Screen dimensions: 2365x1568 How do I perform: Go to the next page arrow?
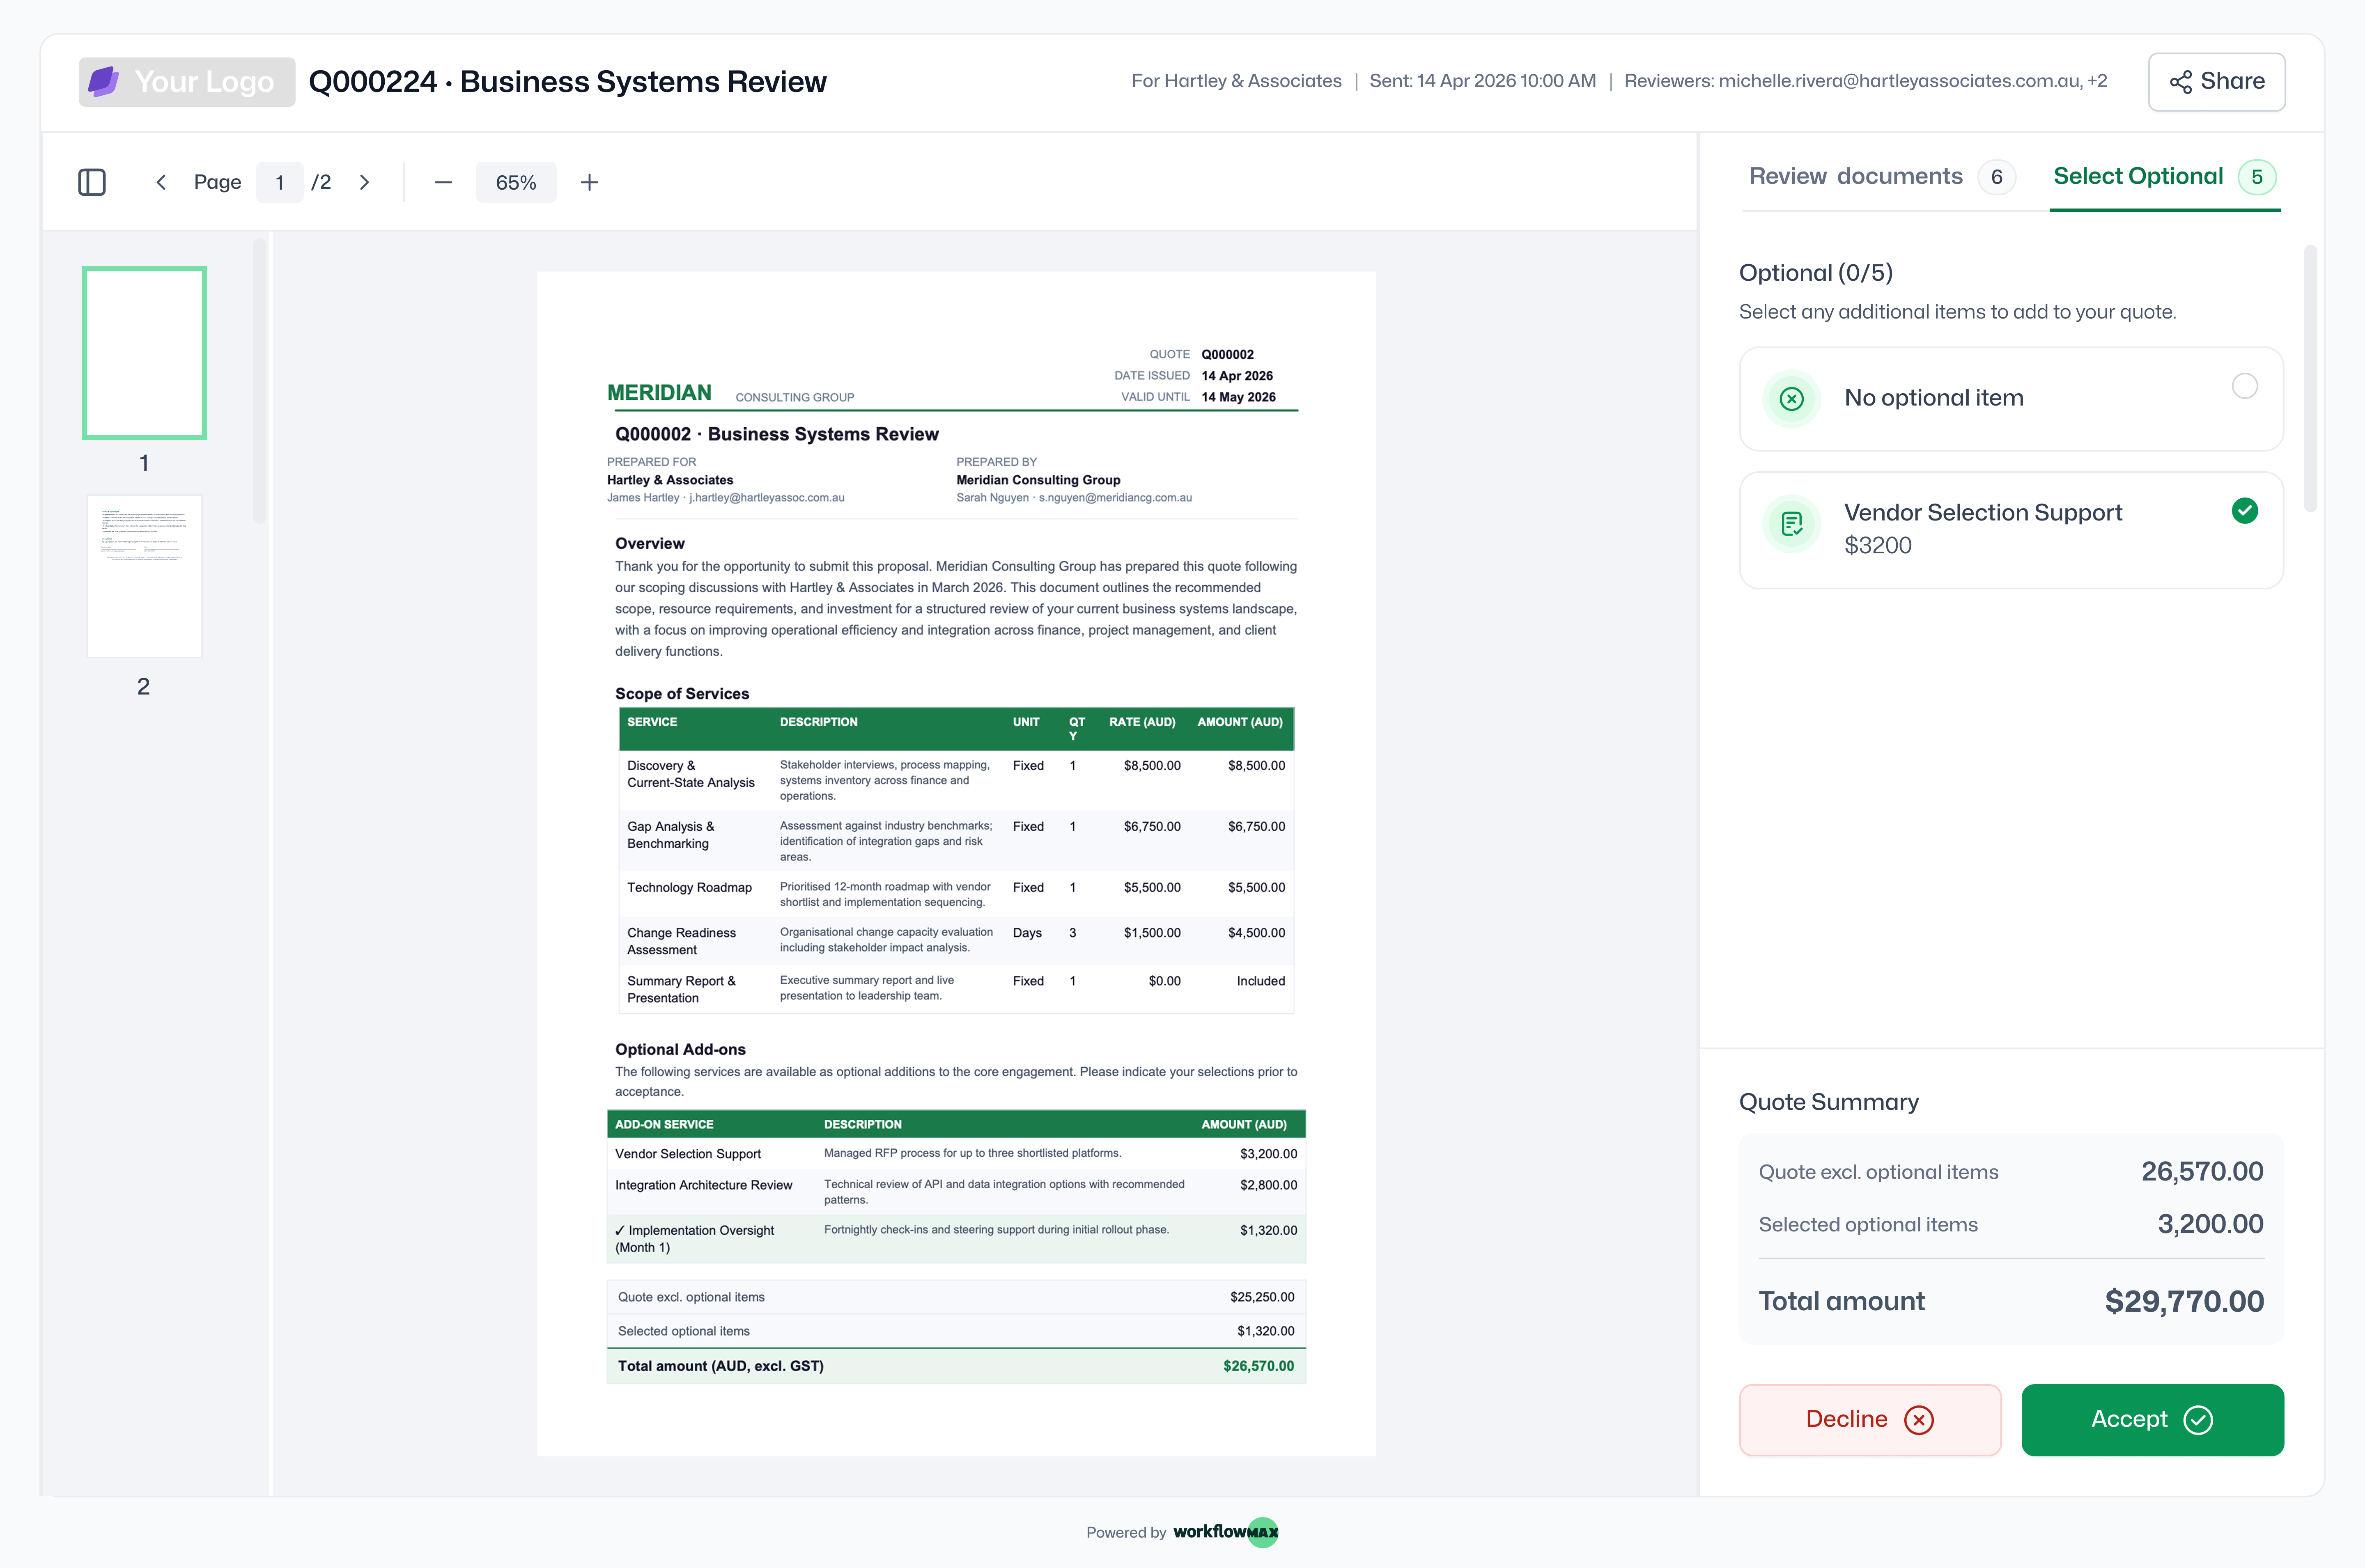click(x=365, y=182)
